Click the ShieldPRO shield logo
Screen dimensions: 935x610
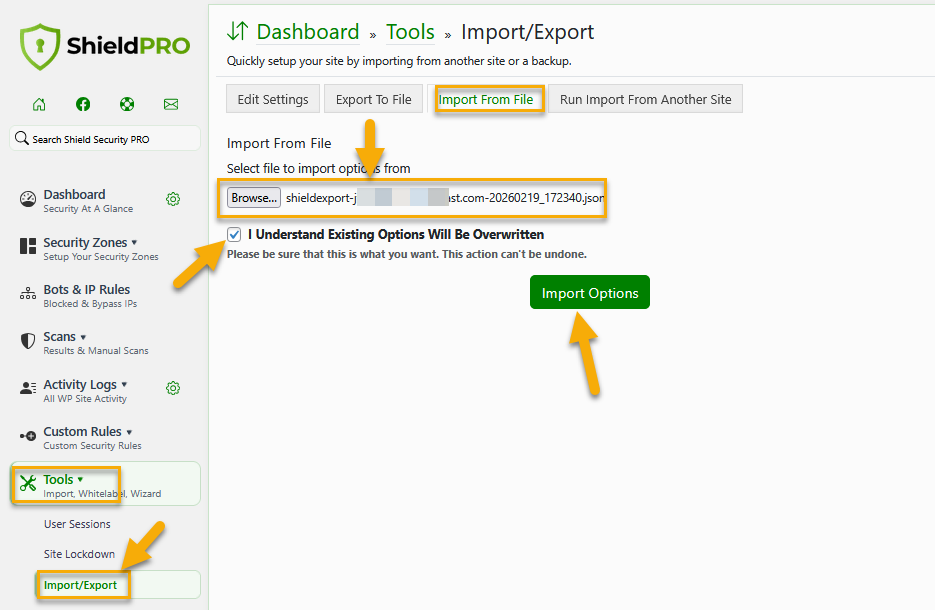[x=40, y=47]
